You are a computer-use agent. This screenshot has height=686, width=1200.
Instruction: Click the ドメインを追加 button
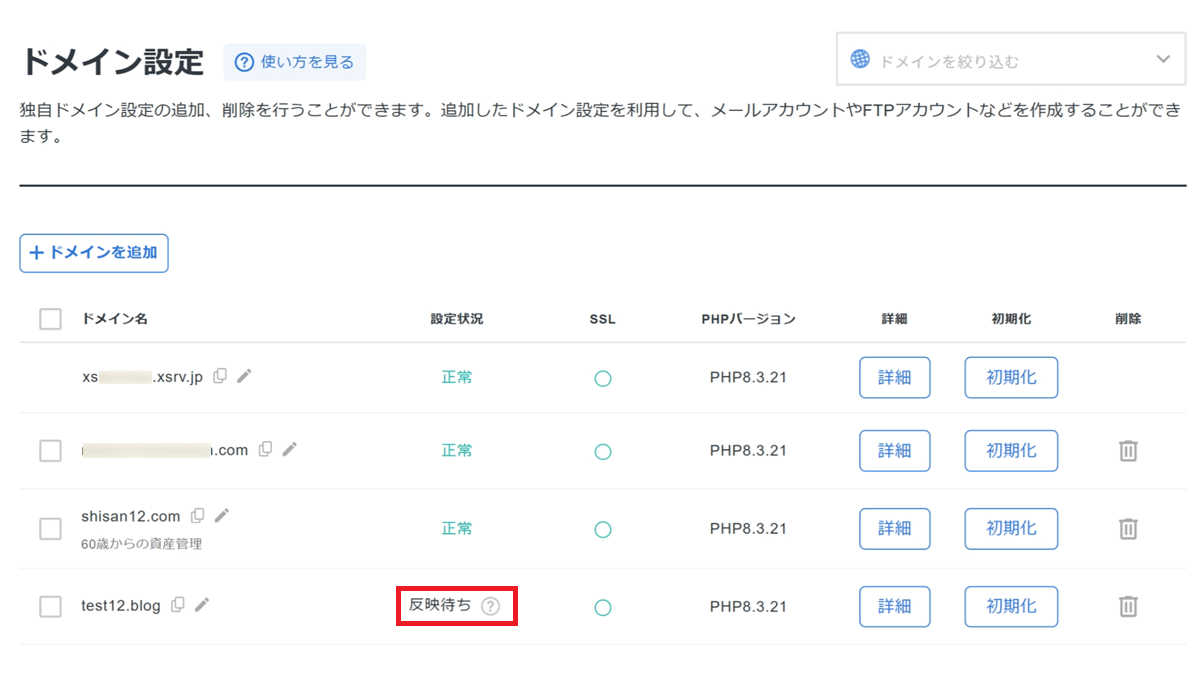click(94, 253)
